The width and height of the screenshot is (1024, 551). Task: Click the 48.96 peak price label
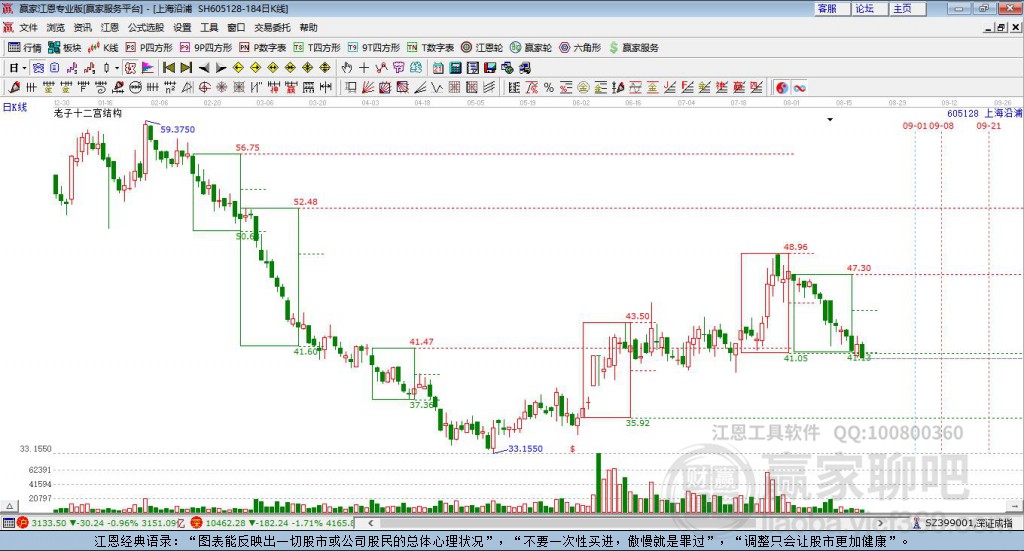coord(795,247)
